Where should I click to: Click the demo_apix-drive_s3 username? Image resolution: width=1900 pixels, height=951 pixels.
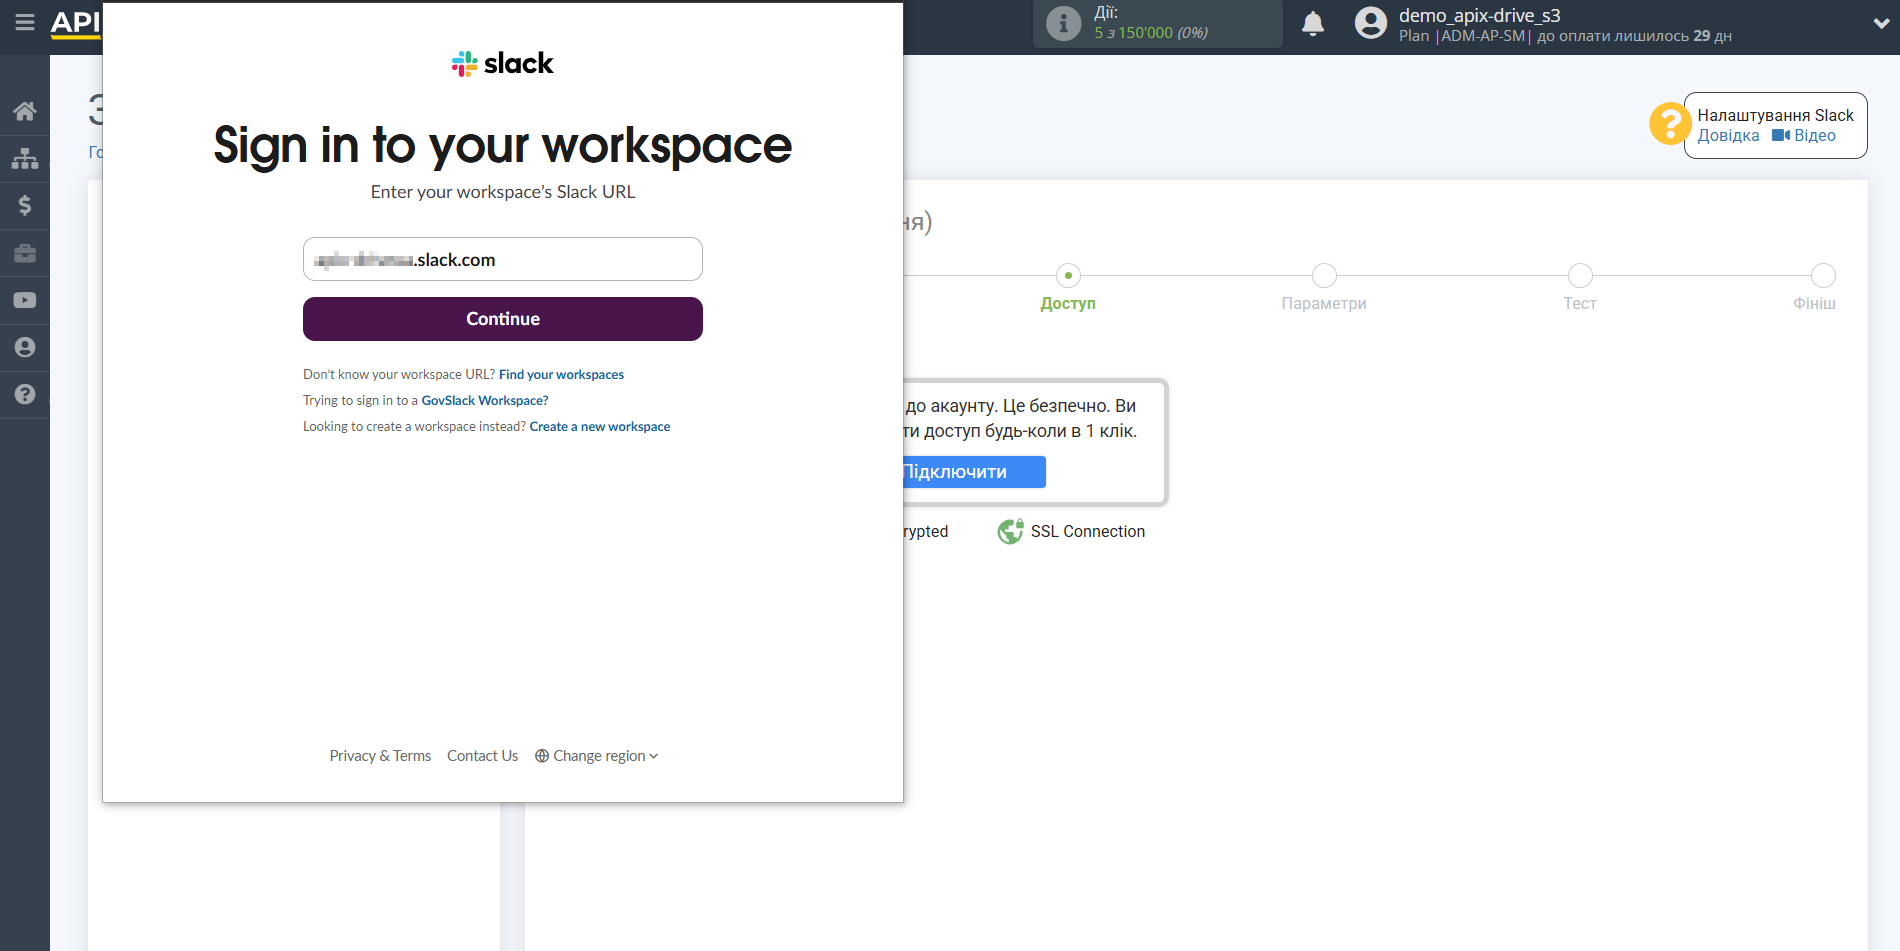pyautogui.click(x=1479, y=15)
